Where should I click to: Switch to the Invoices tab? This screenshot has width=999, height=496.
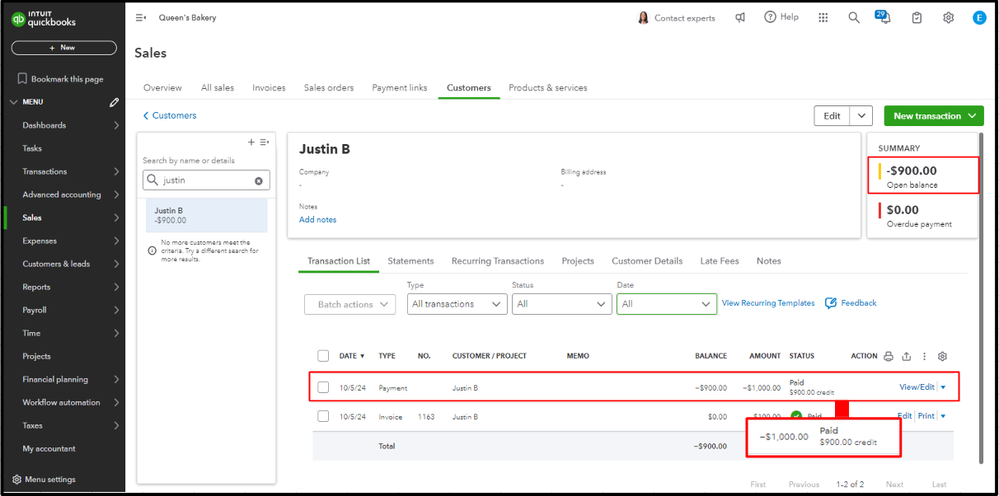pyautogui.click(x=269, y=88)
